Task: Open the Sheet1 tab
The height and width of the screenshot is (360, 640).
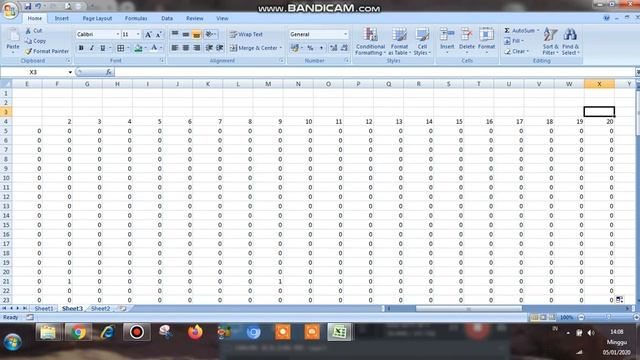Action: click(44, 309)
